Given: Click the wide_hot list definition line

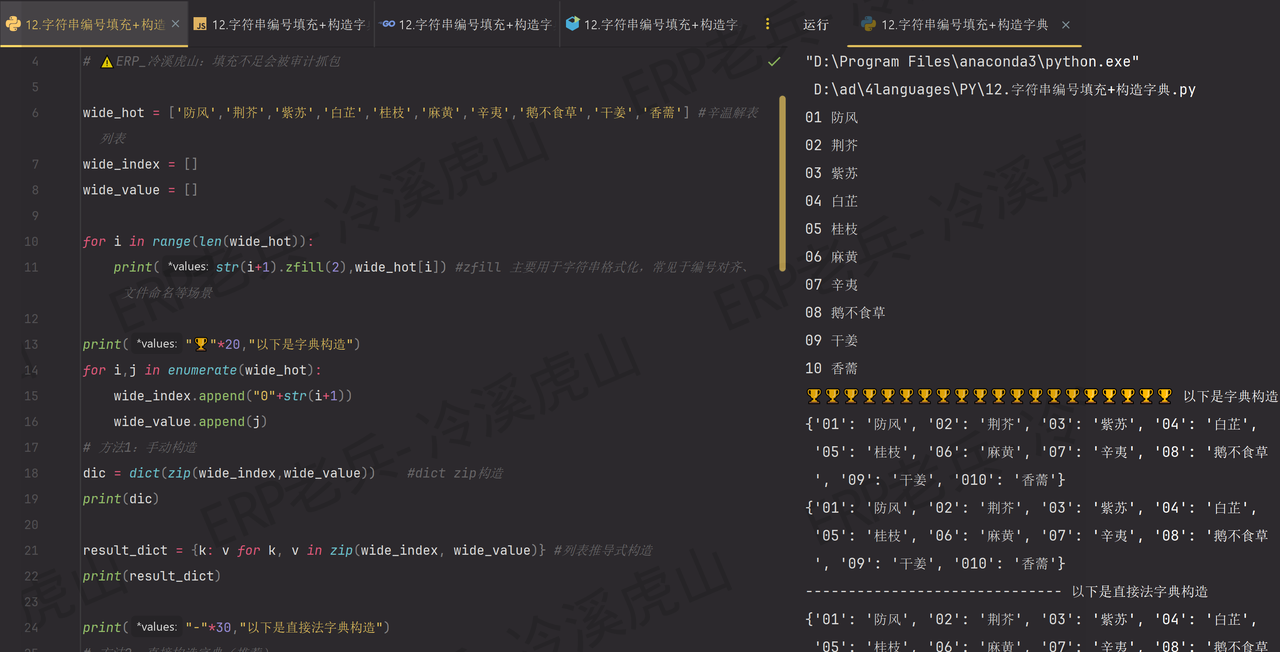Looking at the screenshot, I should (x=300, y=112).
